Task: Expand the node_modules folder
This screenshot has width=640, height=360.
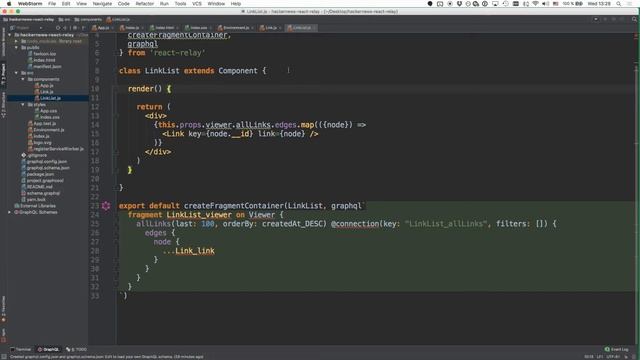Action: [x=16, y=41]
